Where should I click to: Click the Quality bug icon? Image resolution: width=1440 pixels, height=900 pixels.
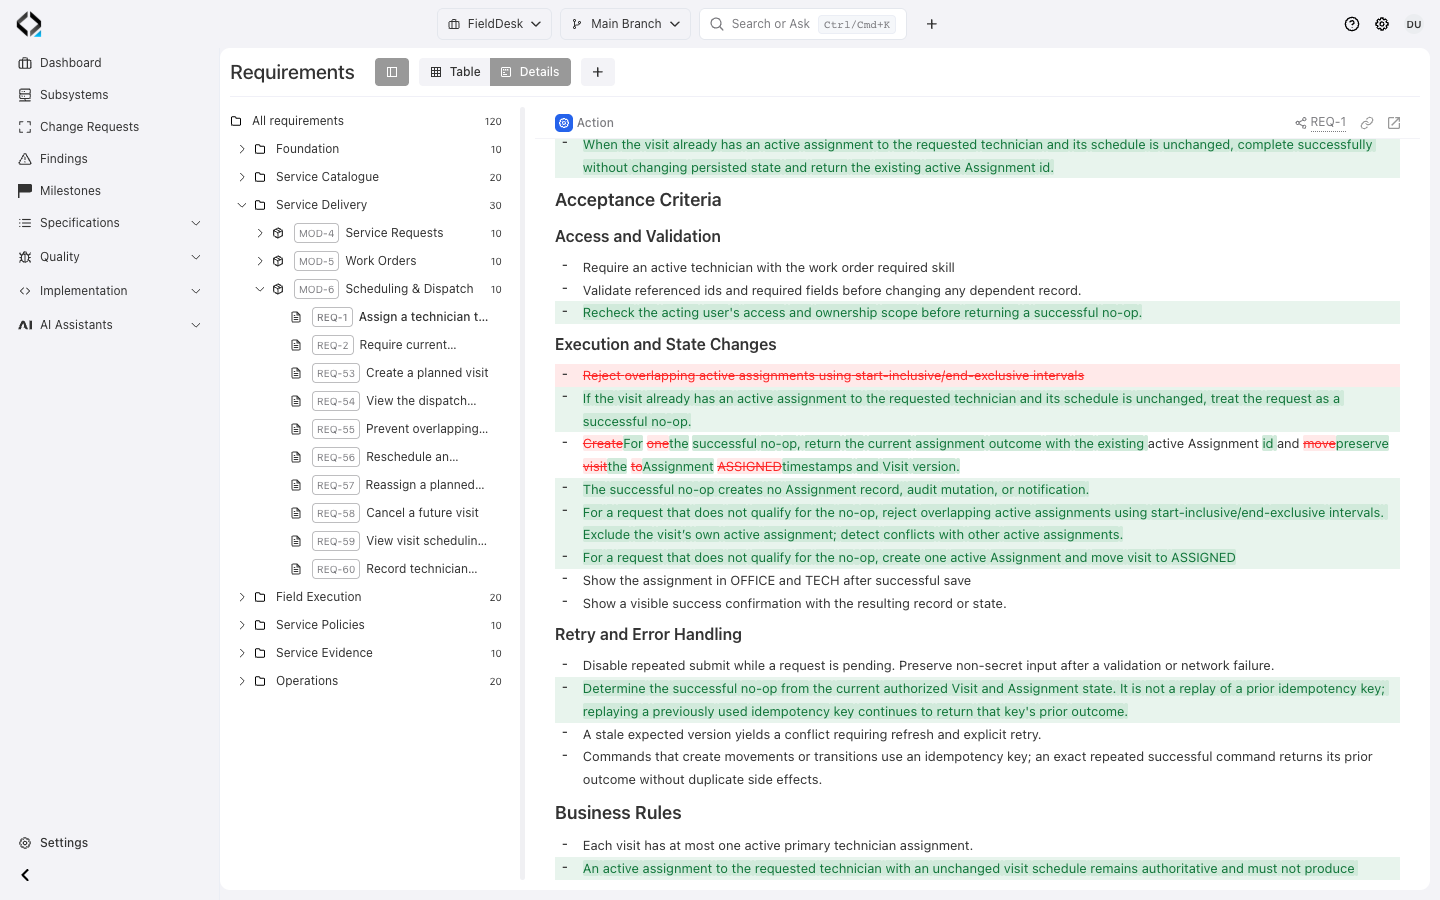[x=25, y=257]
